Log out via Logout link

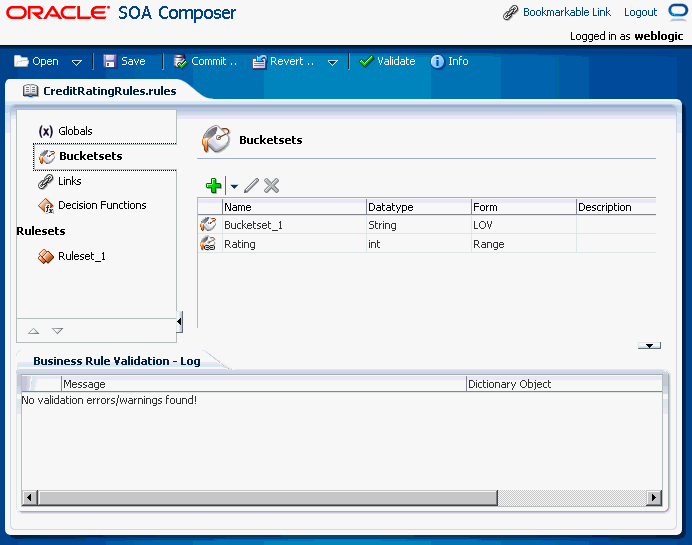coord(640,12)
